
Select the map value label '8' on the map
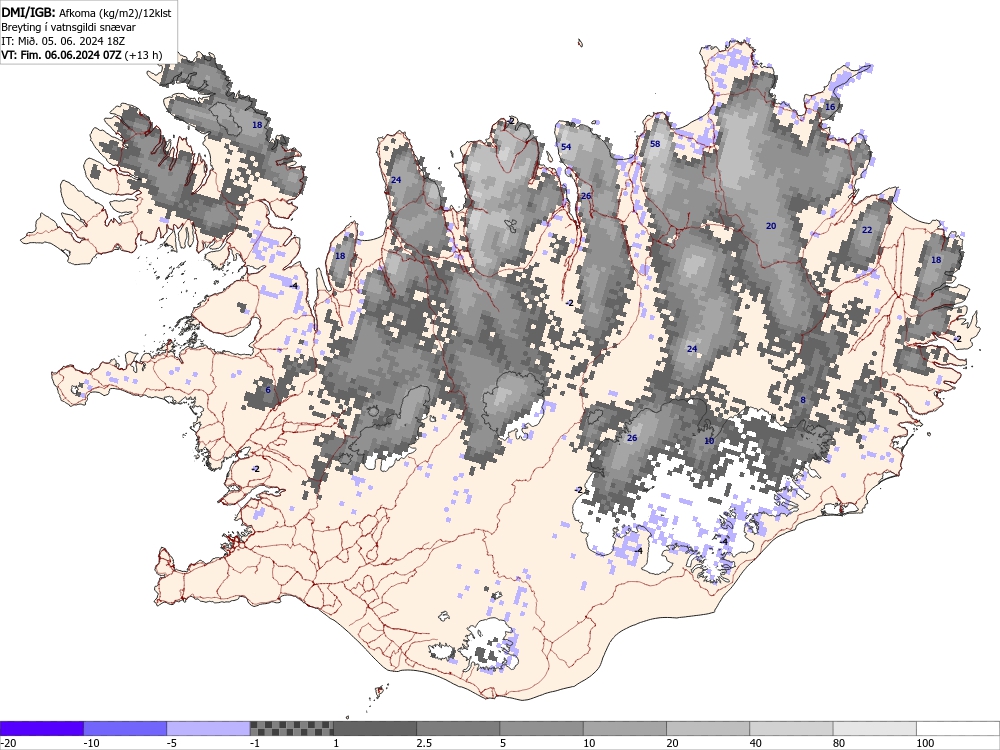click(x=803, y=401)
